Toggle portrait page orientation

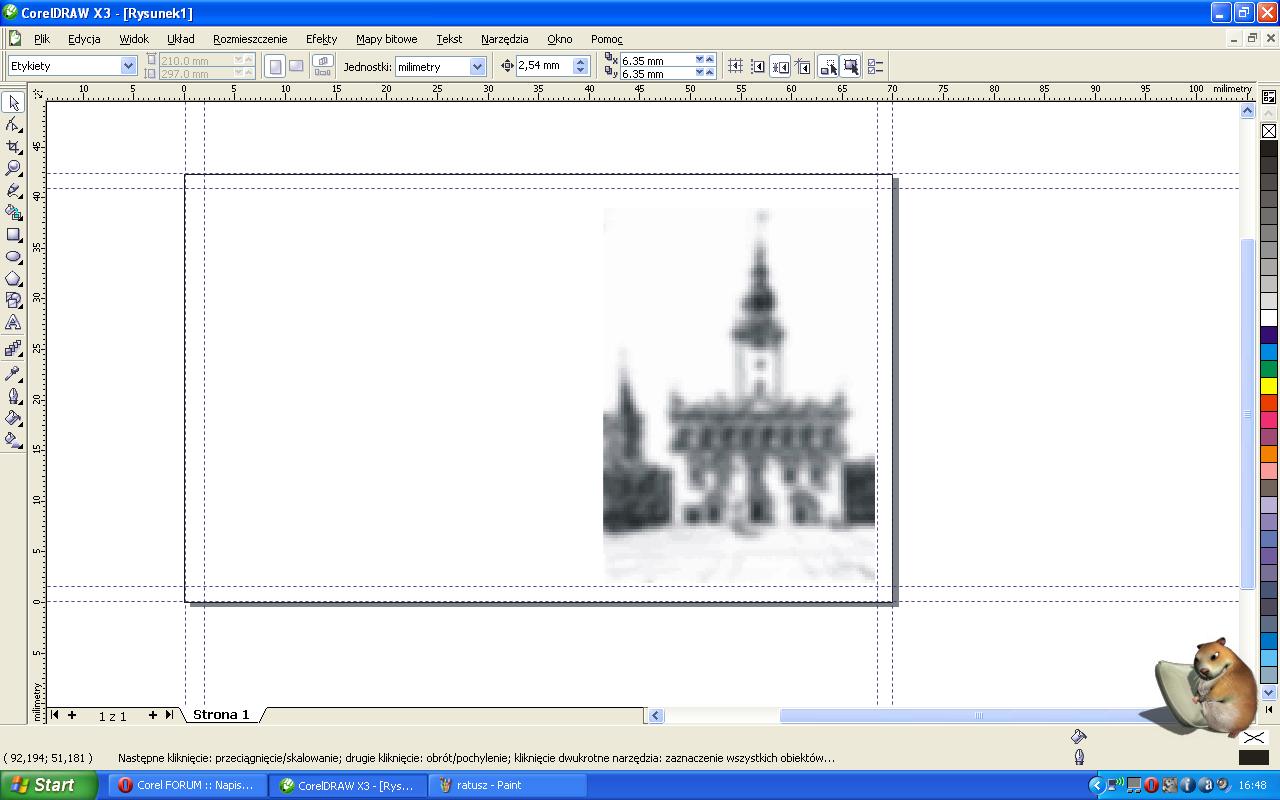(x=275, y=66)
